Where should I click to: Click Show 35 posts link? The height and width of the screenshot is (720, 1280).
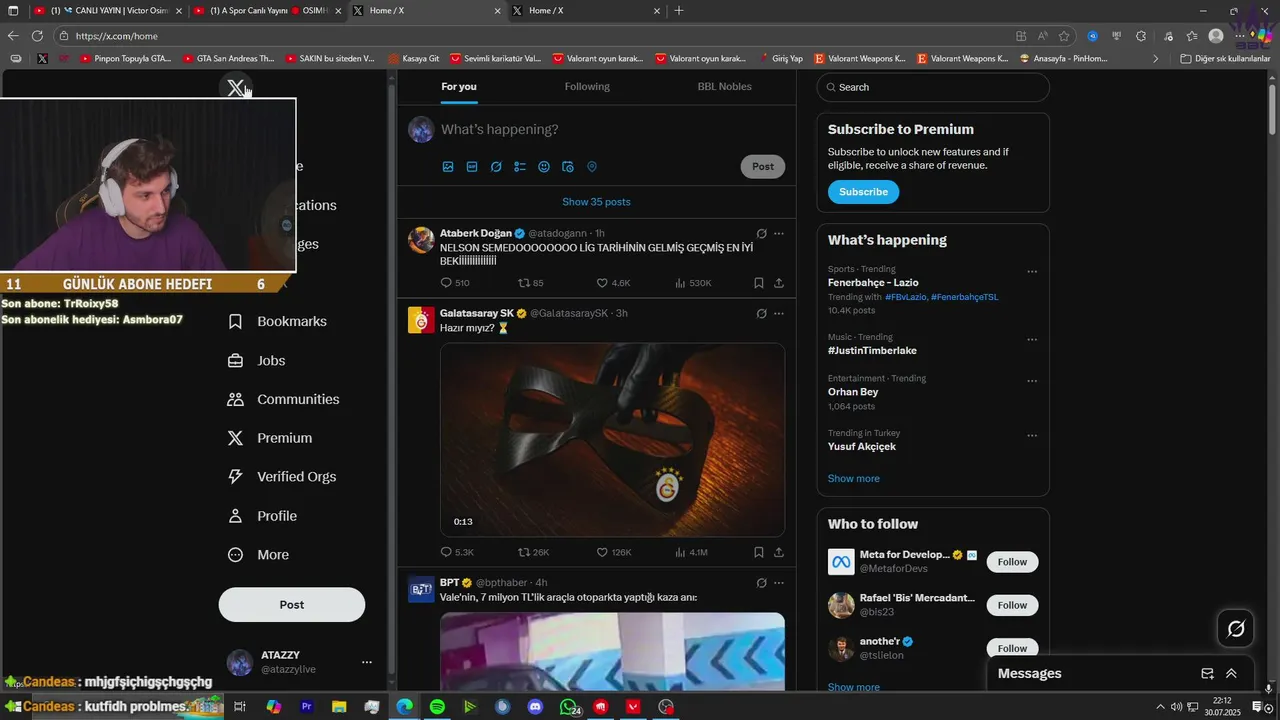[596, 202]
